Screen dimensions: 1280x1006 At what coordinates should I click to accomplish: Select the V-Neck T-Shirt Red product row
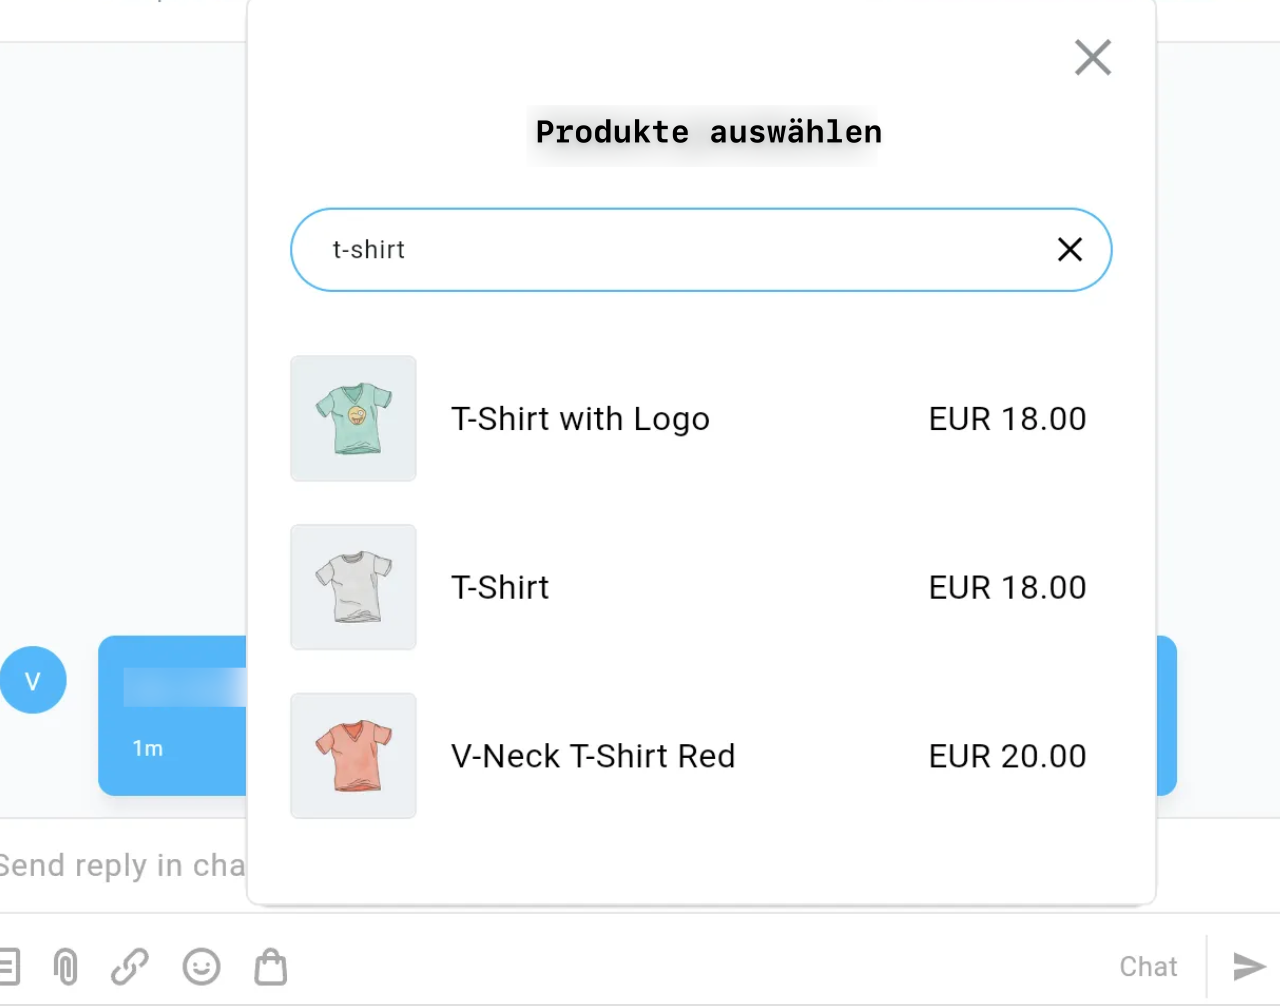tap(592, 756)
